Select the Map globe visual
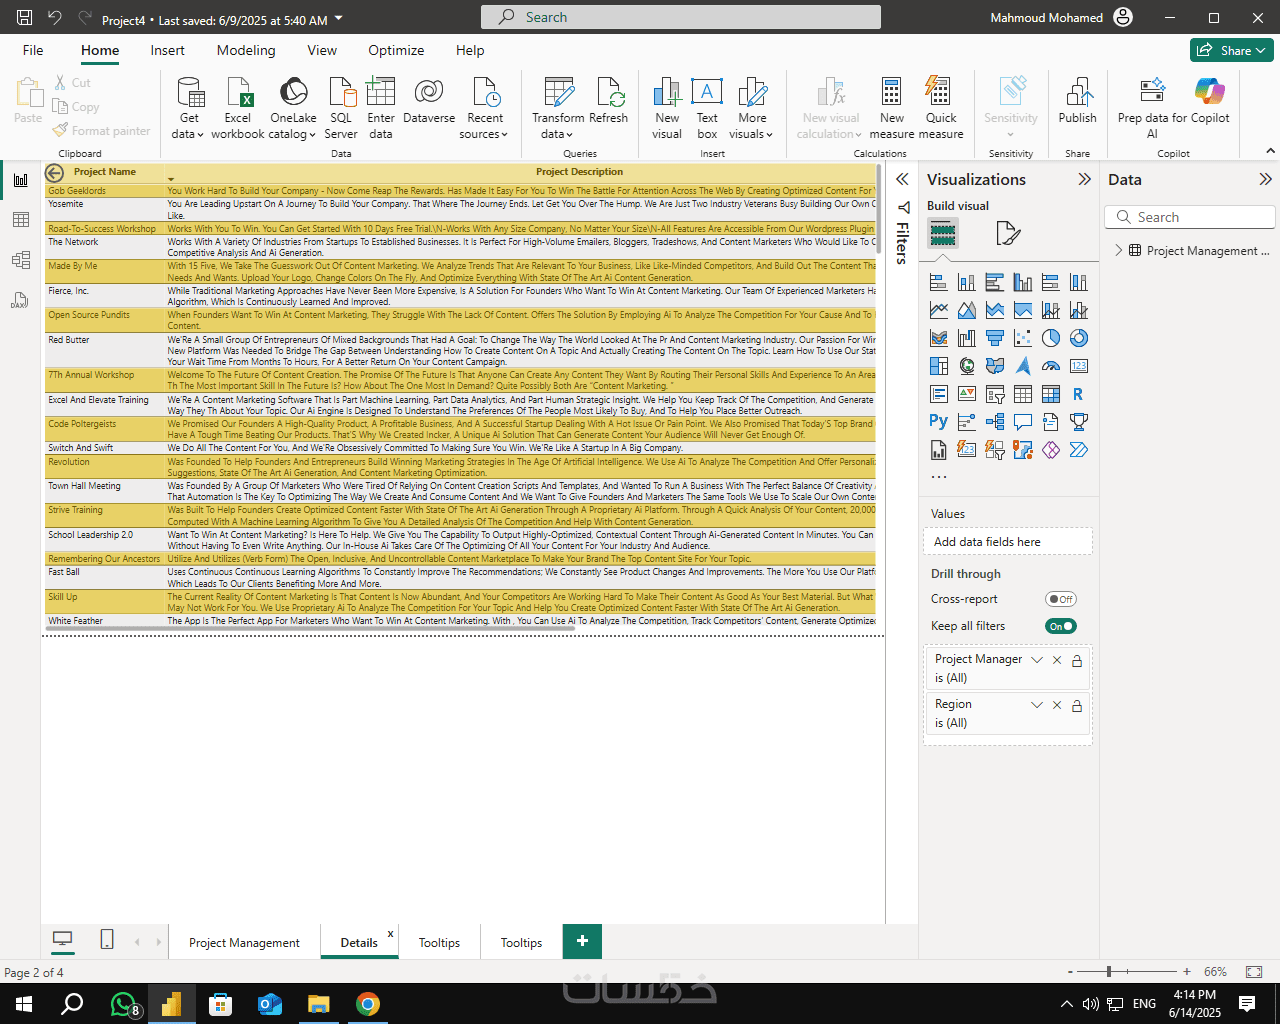Screen dimensions: 1280x1024 (966, 366)
